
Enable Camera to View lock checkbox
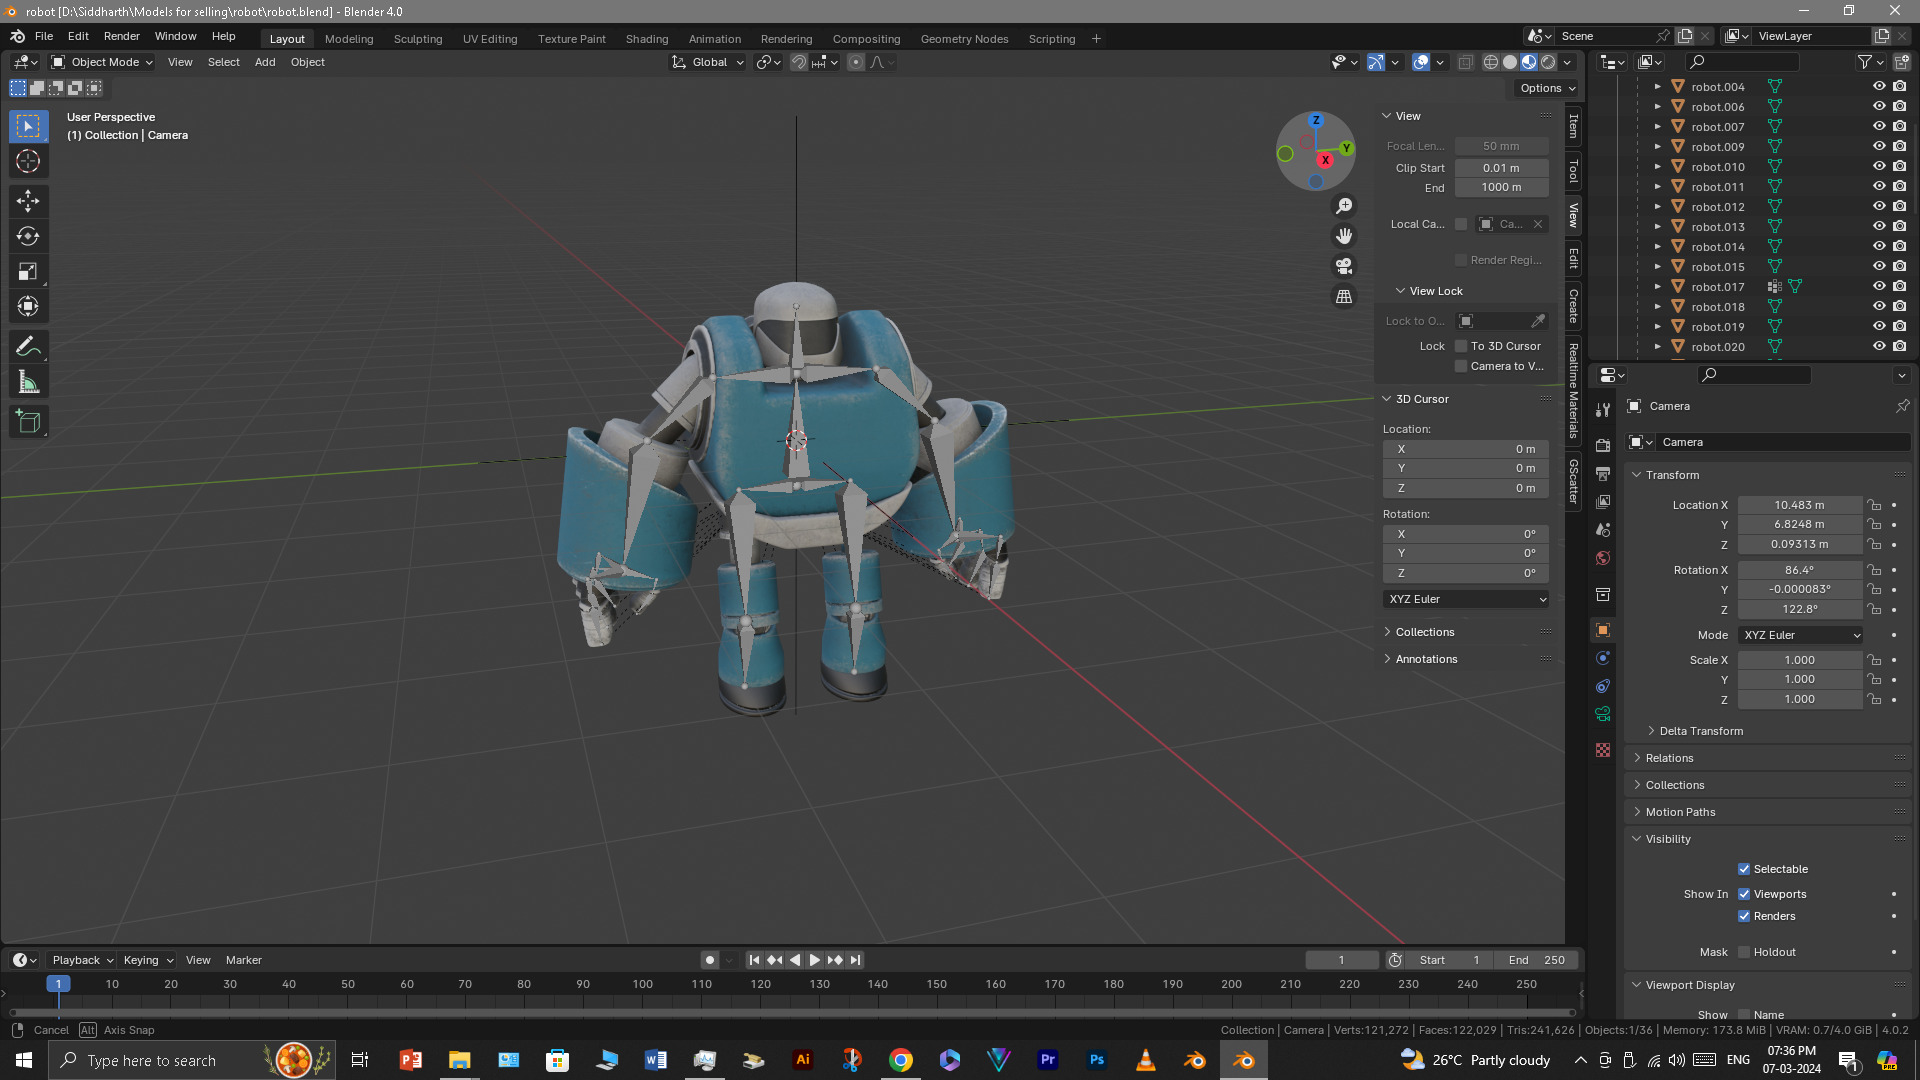1461,366
